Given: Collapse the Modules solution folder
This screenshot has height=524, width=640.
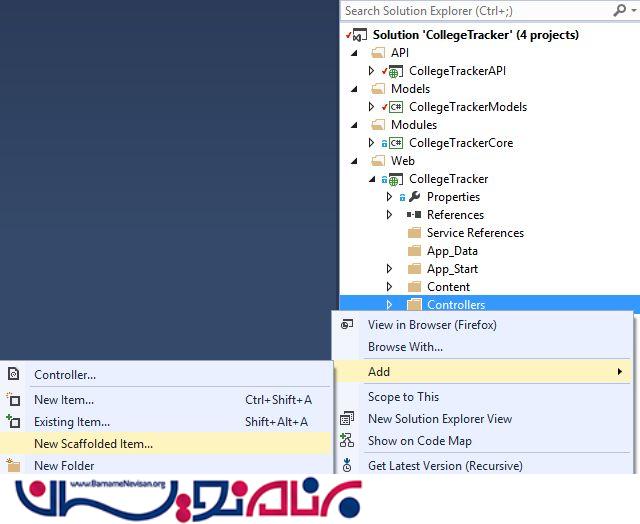Looking at the screenshot, I should pyautogui.click(x=355, y=125).
